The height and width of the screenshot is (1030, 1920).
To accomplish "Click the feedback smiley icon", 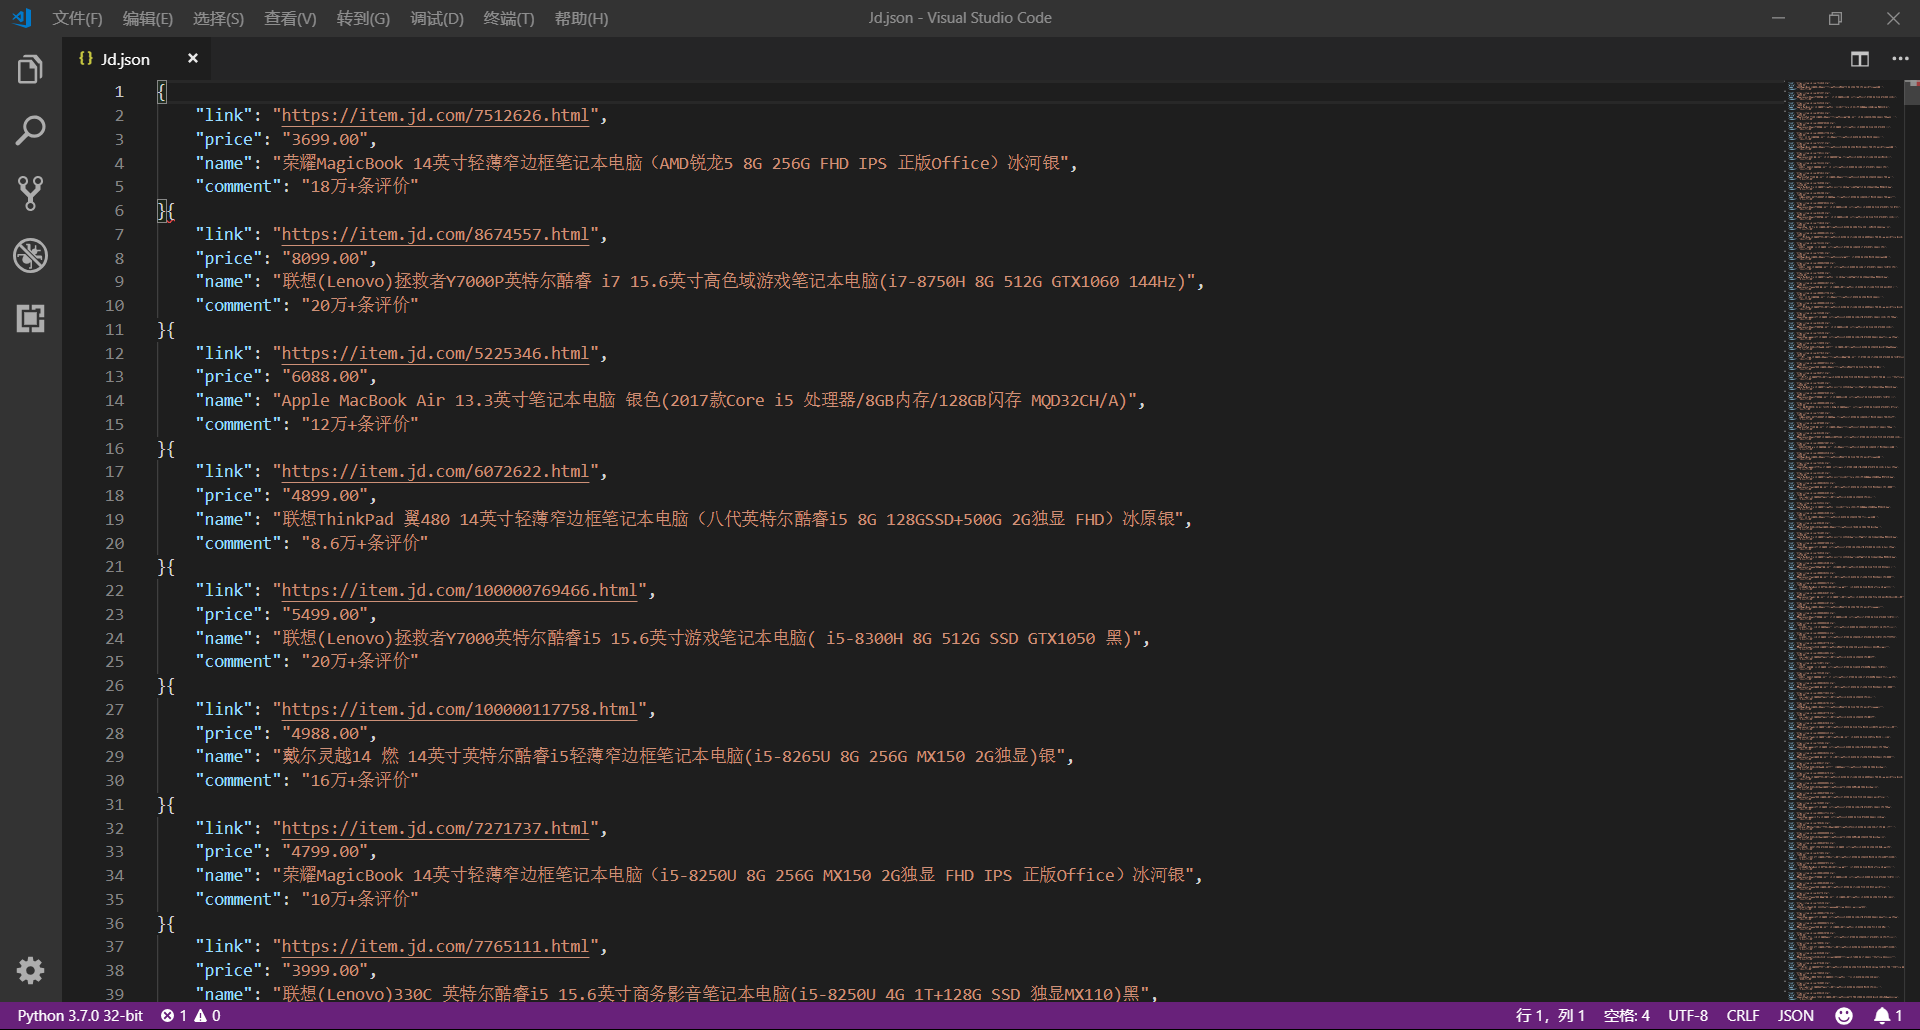I will tap(1844, 1016).
